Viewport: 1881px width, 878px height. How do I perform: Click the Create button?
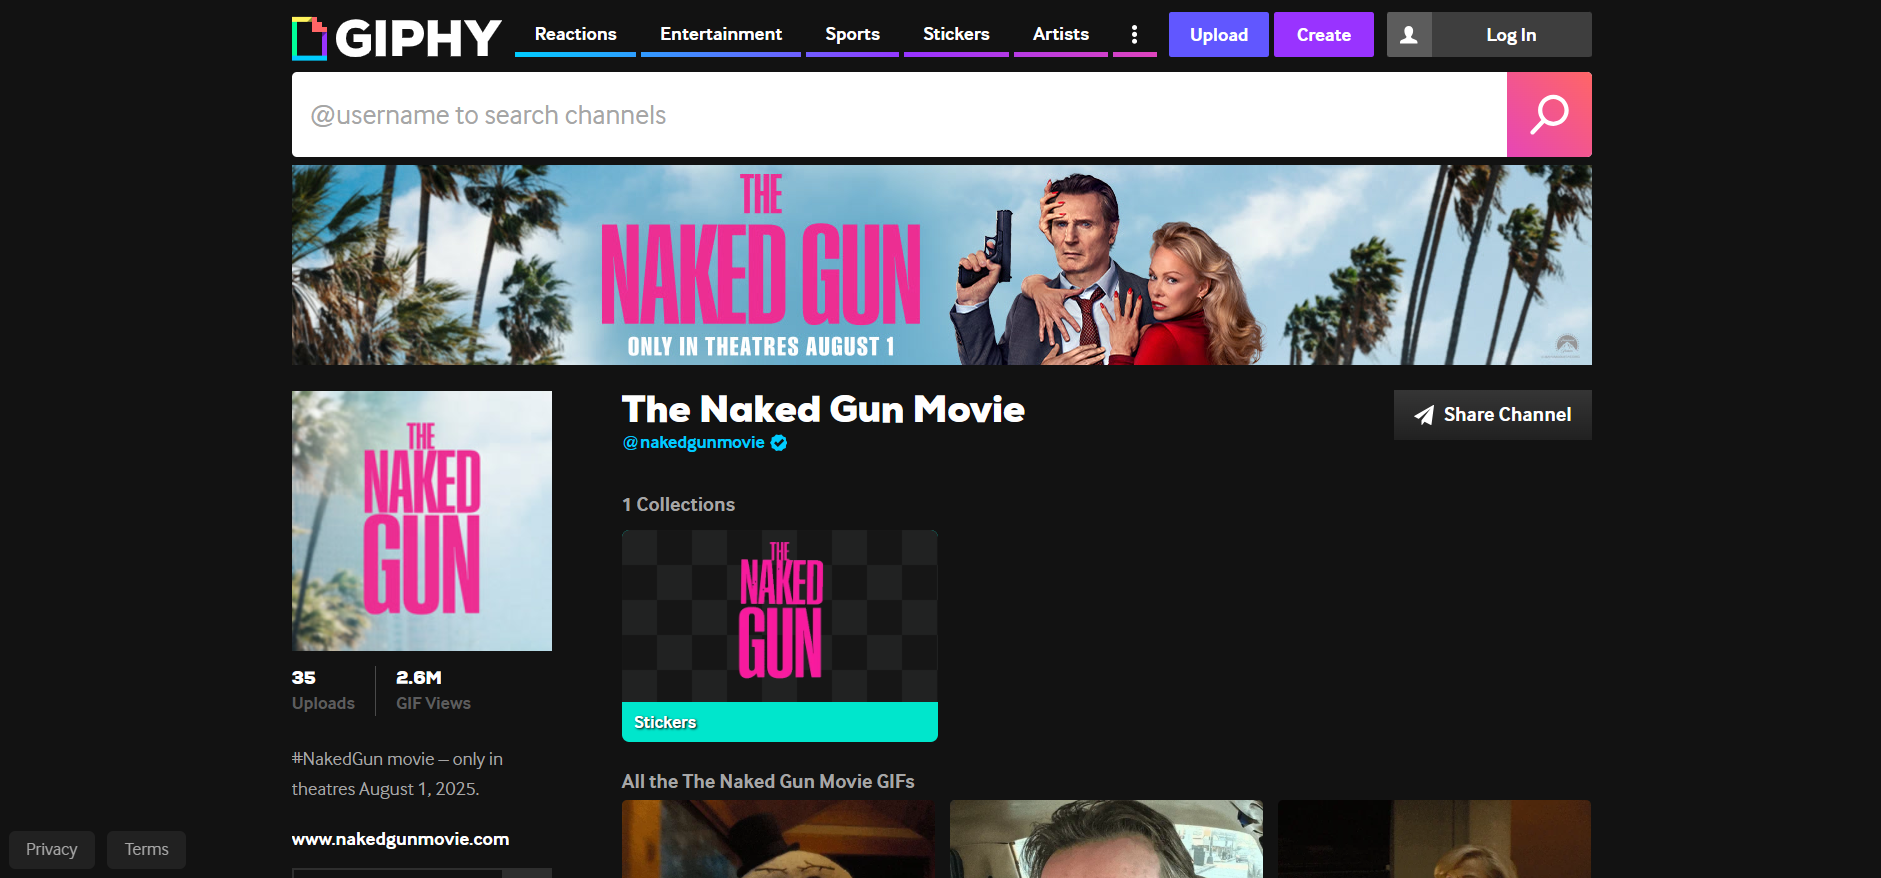[x=1324, y=34]
